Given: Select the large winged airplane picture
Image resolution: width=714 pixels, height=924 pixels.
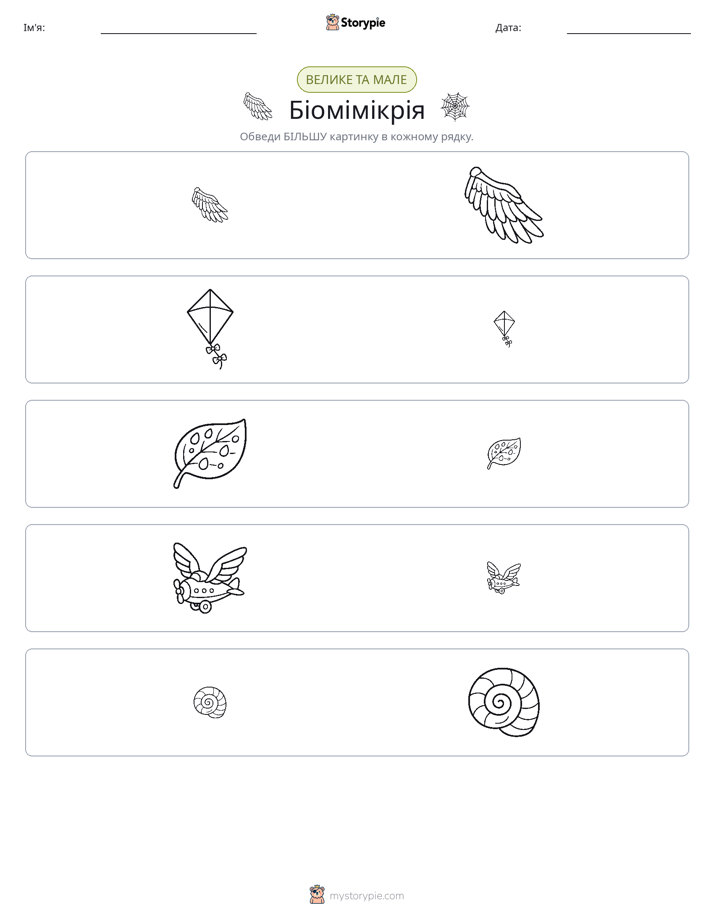Looking at the screenshot, I should (210, 578).
